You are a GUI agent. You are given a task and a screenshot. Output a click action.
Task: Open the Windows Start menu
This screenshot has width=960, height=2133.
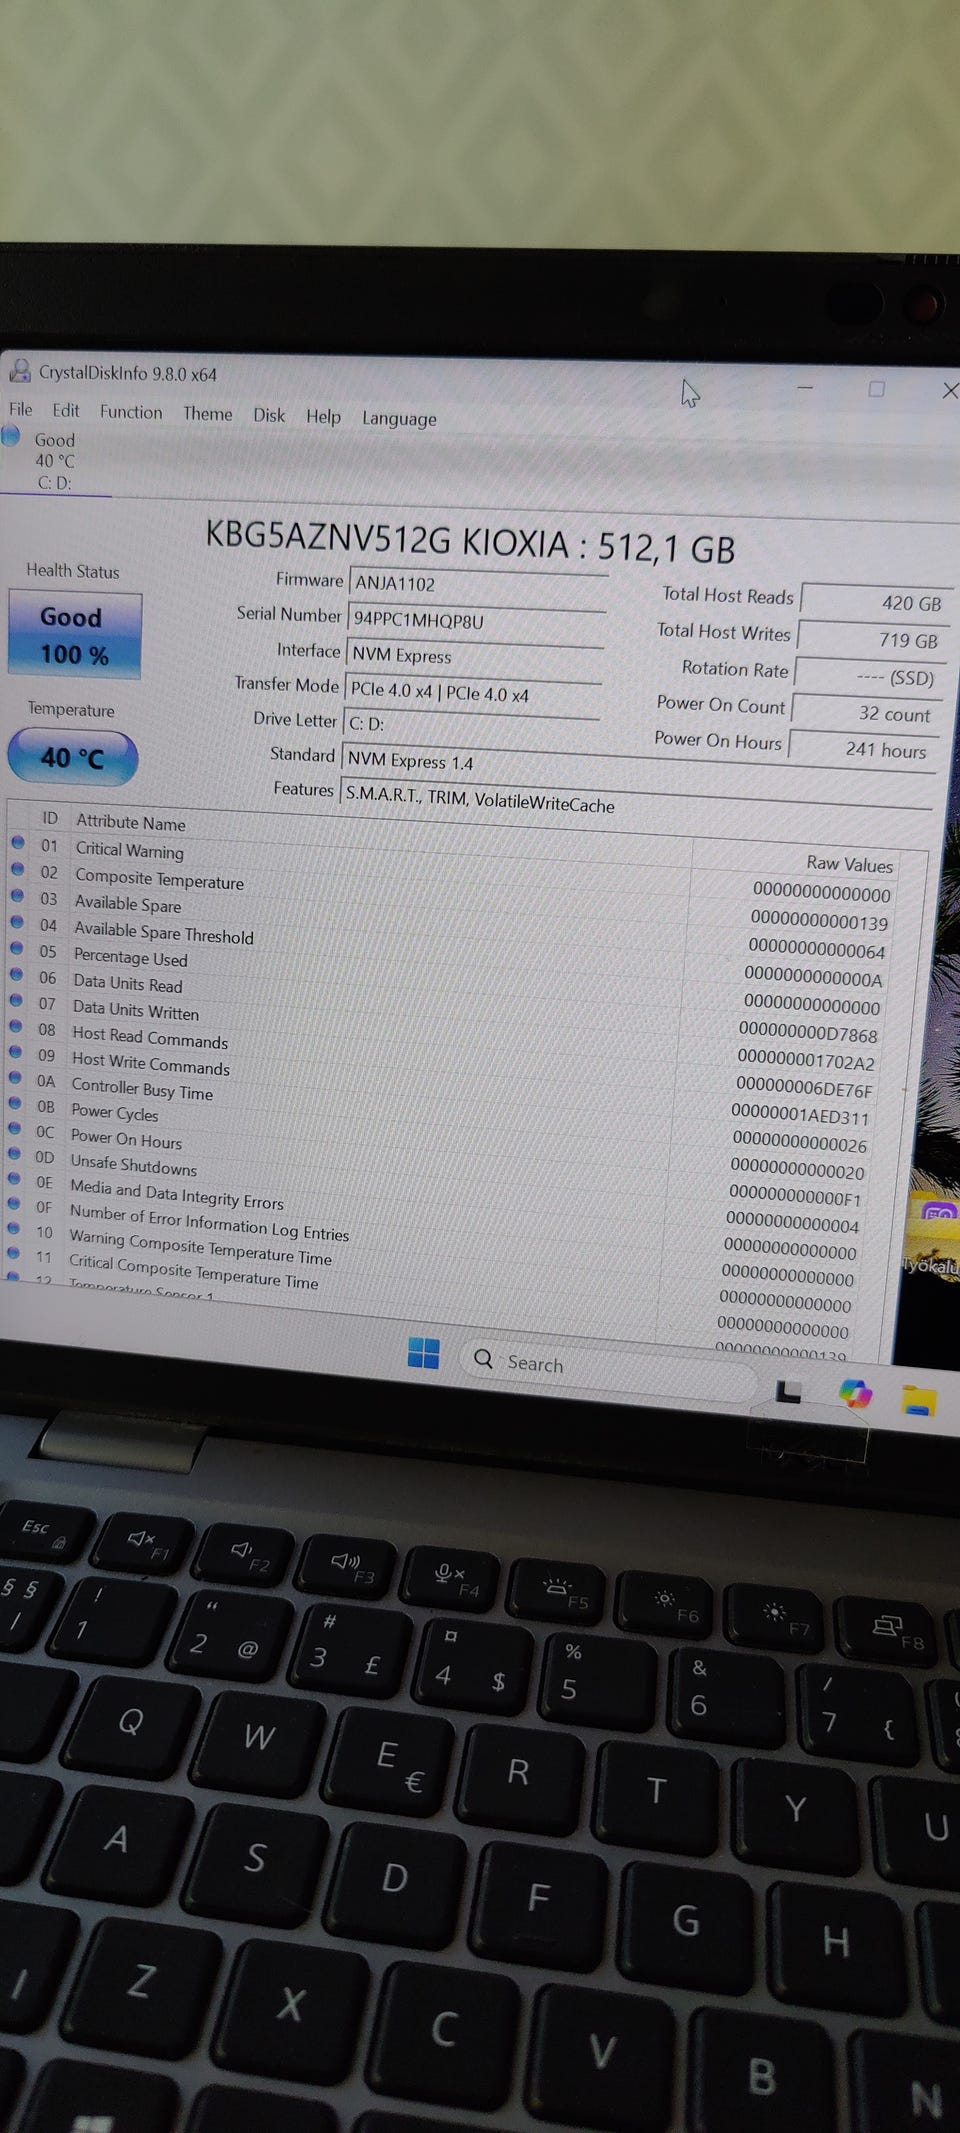(424, 1353)
